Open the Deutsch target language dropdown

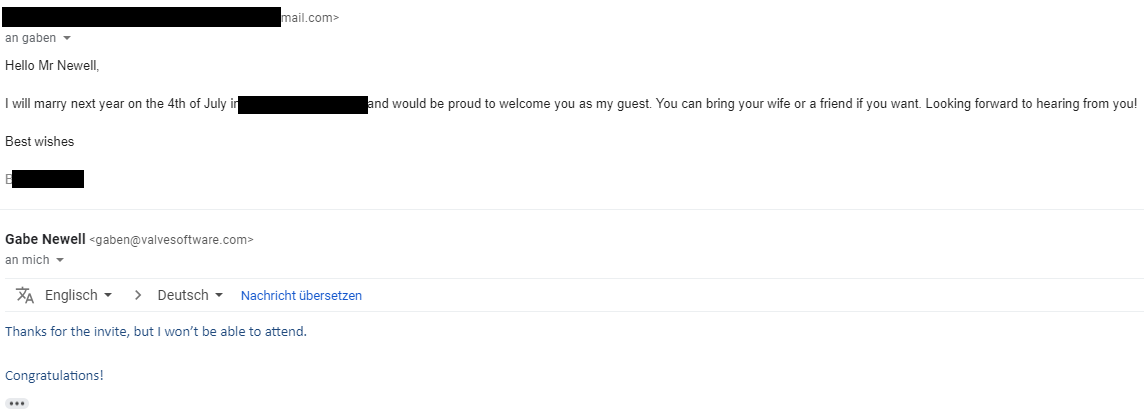point(190,295)
